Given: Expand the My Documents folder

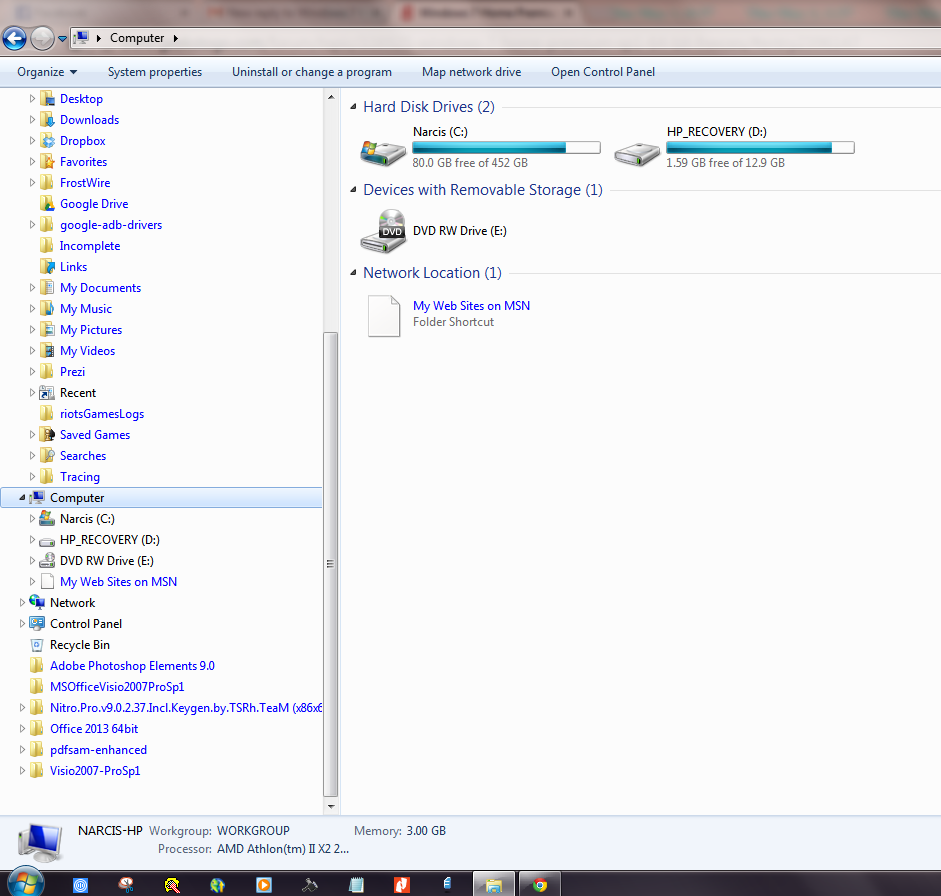Looking at the screenshot, I should [32, 287].
